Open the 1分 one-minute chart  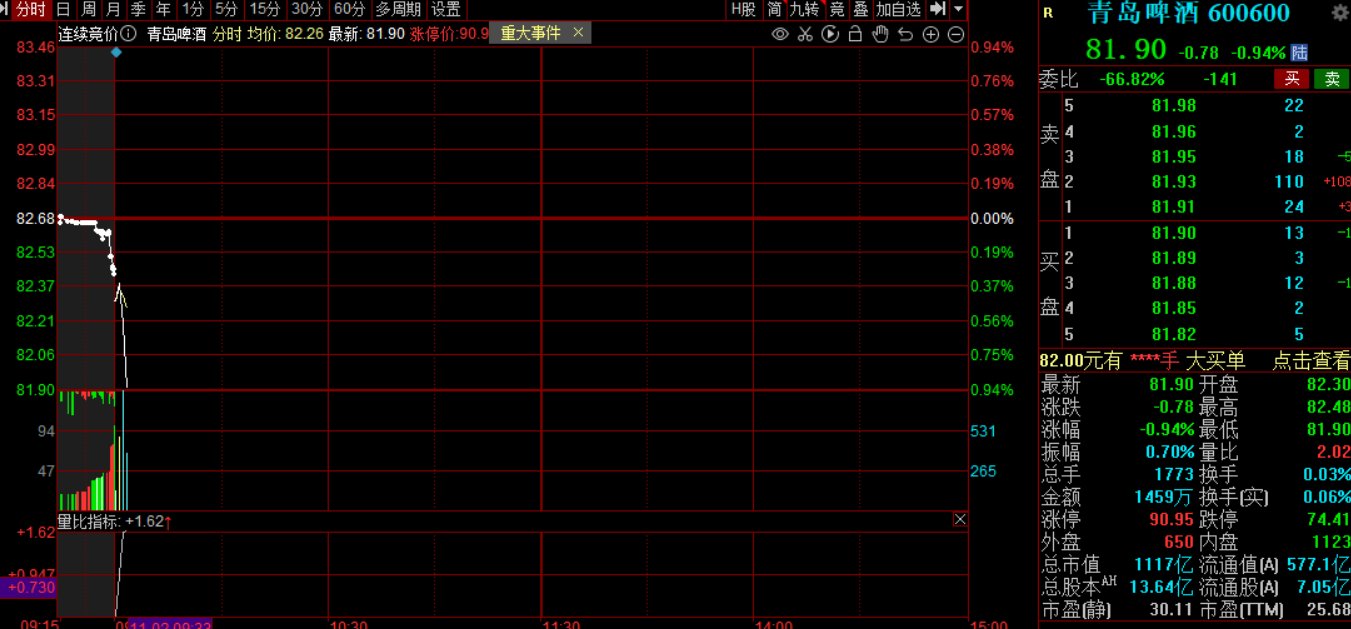(193, 9)
